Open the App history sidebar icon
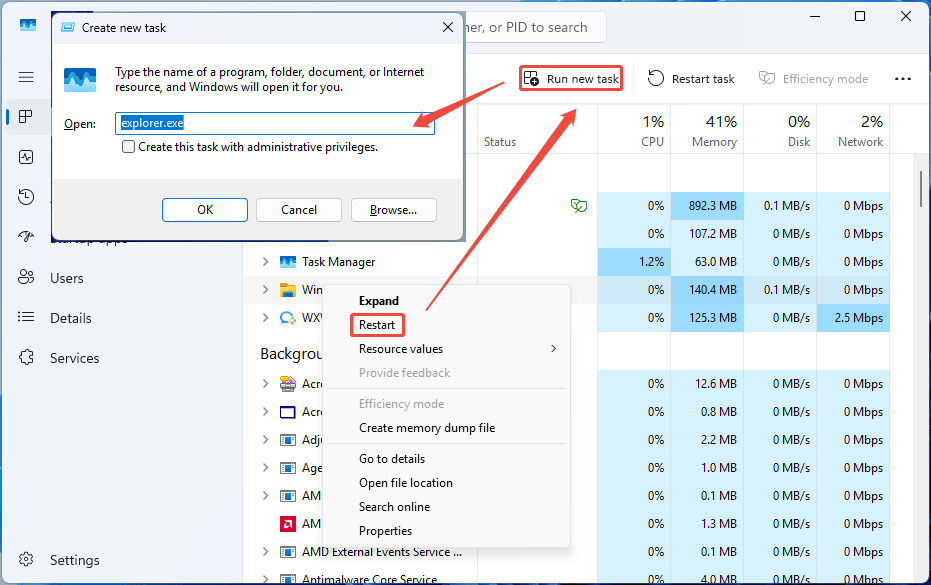The image size is (931, 585). coord(26,196)
